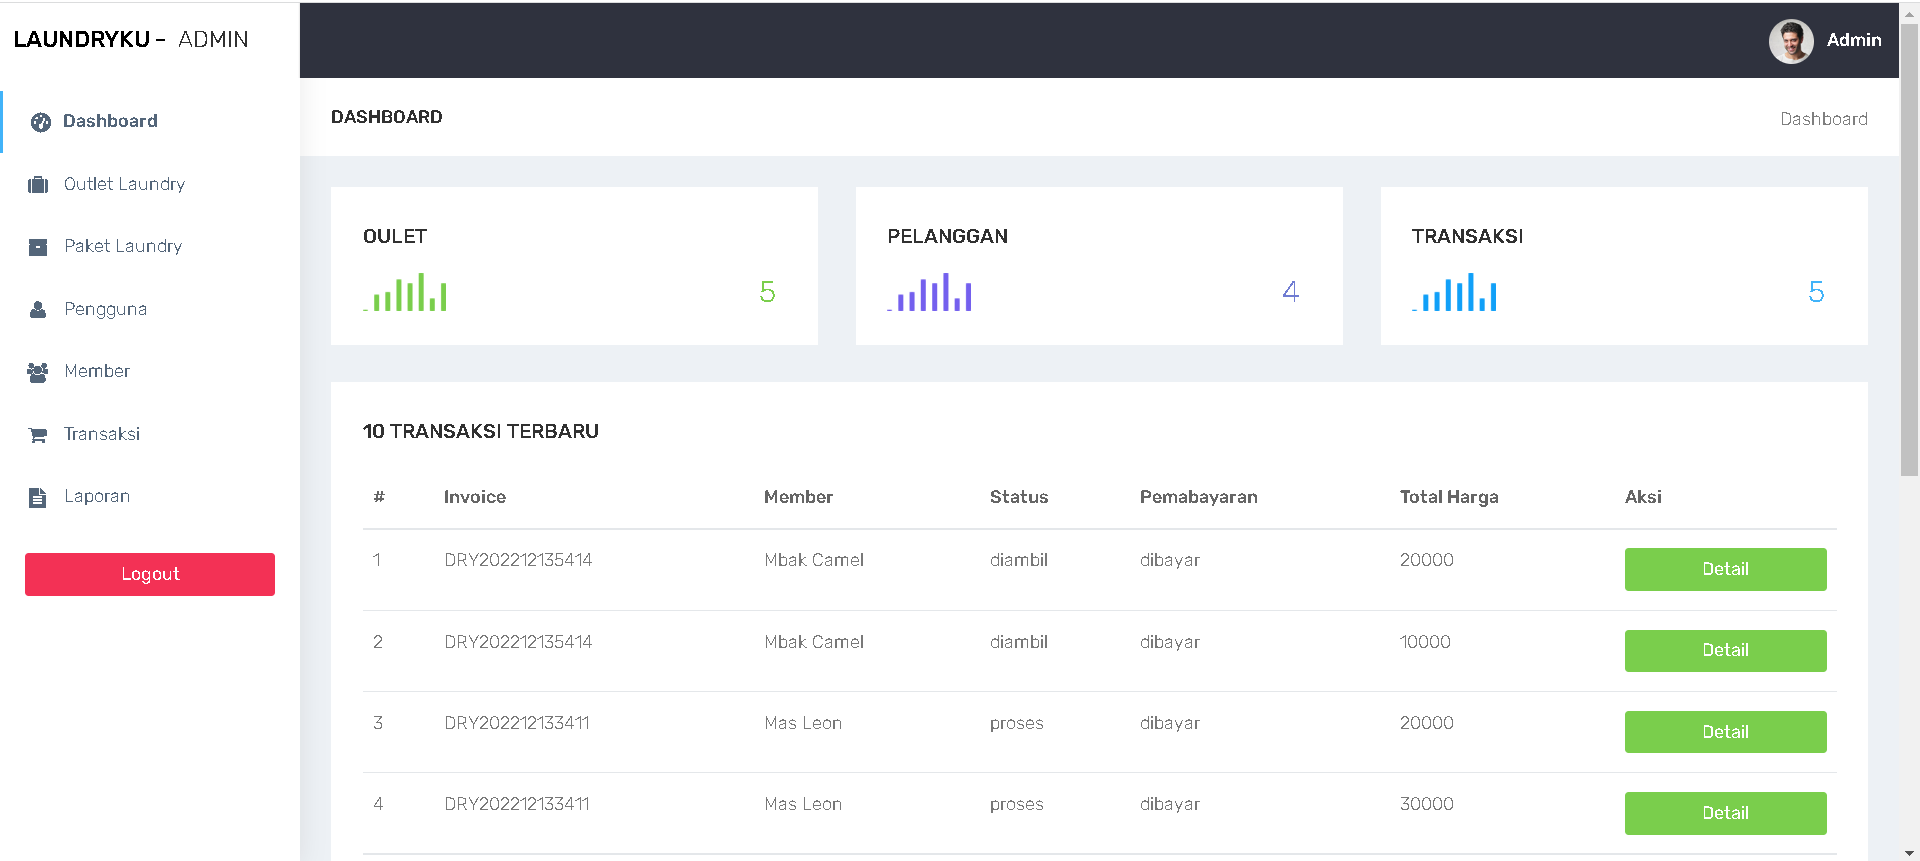Click the Transaksi shopping cart icon

coord(38,435)
